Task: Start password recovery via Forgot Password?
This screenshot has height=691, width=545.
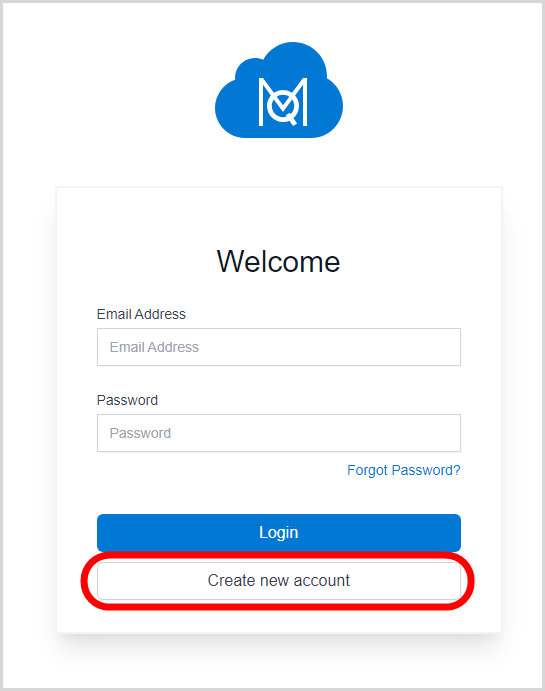Action: click(x=404, y=470)
